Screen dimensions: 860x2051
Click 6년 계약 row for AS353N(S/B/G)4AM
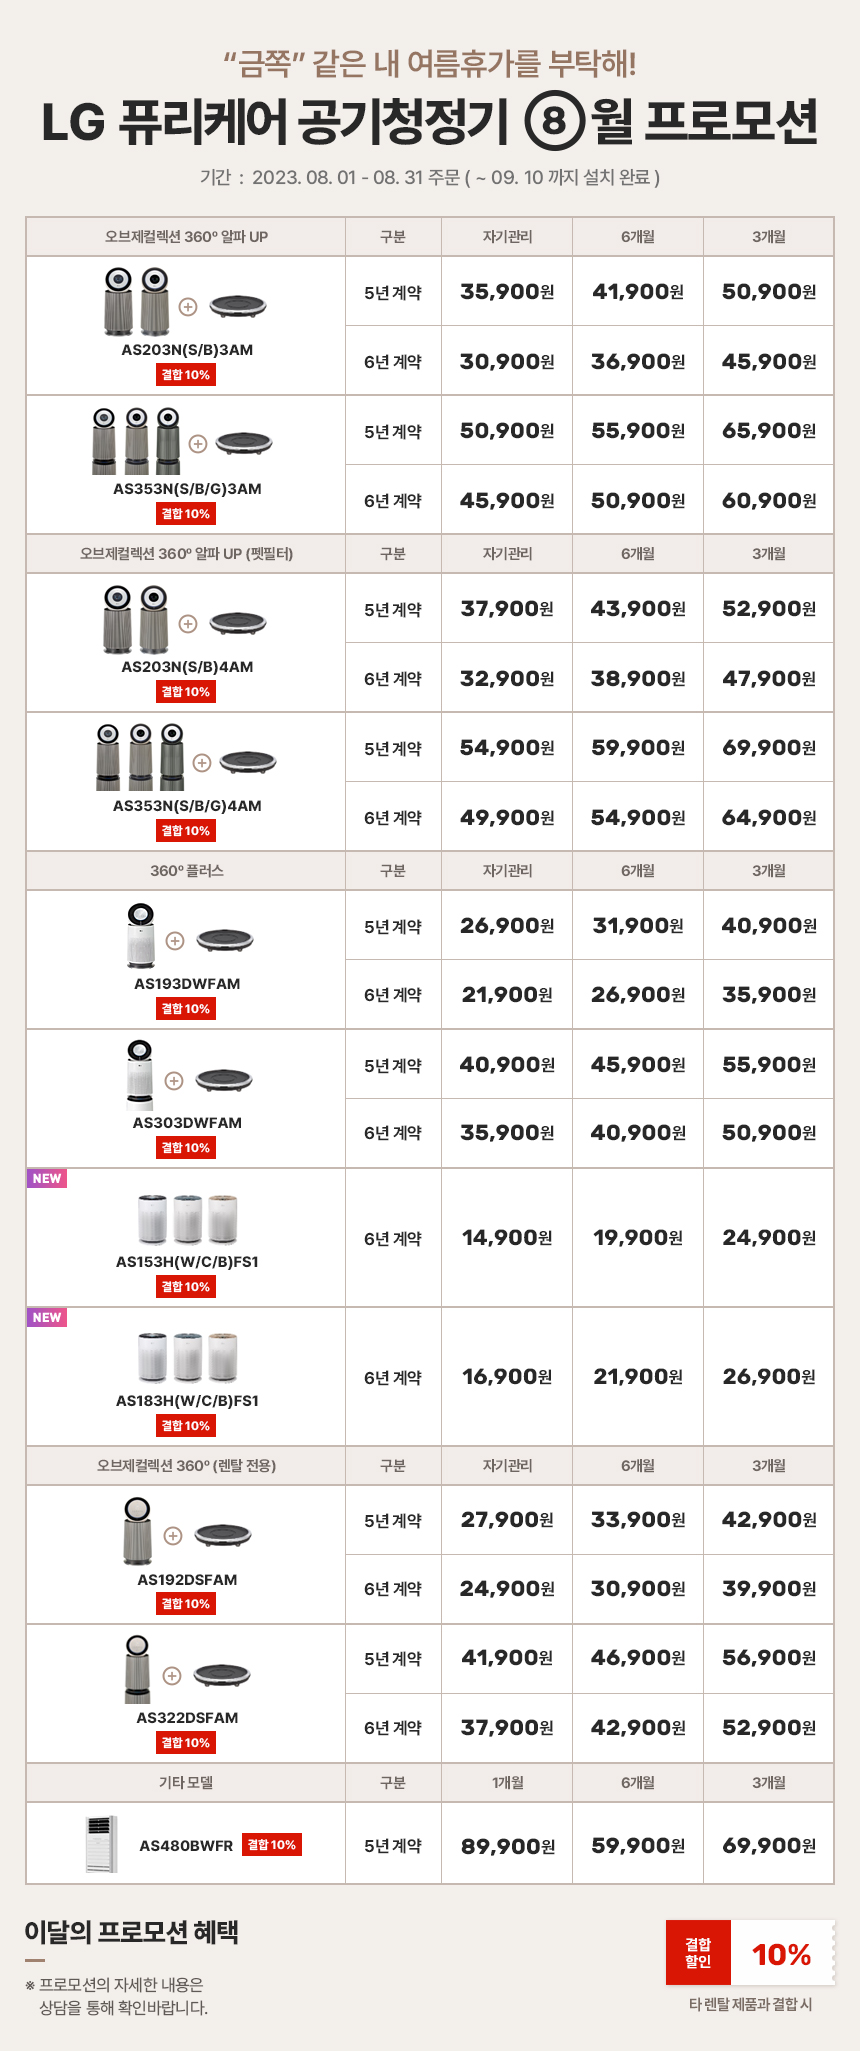tap(590, 817)
